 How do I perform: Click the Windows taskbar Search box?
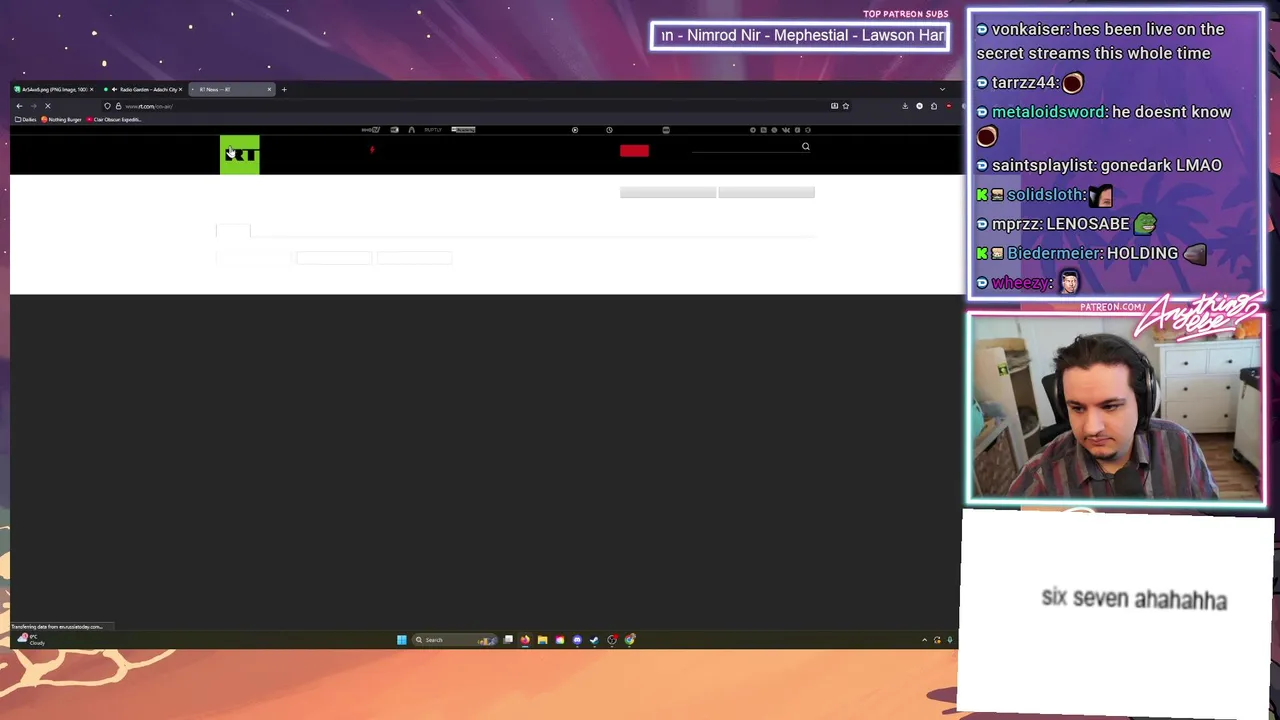click(455, 640)
